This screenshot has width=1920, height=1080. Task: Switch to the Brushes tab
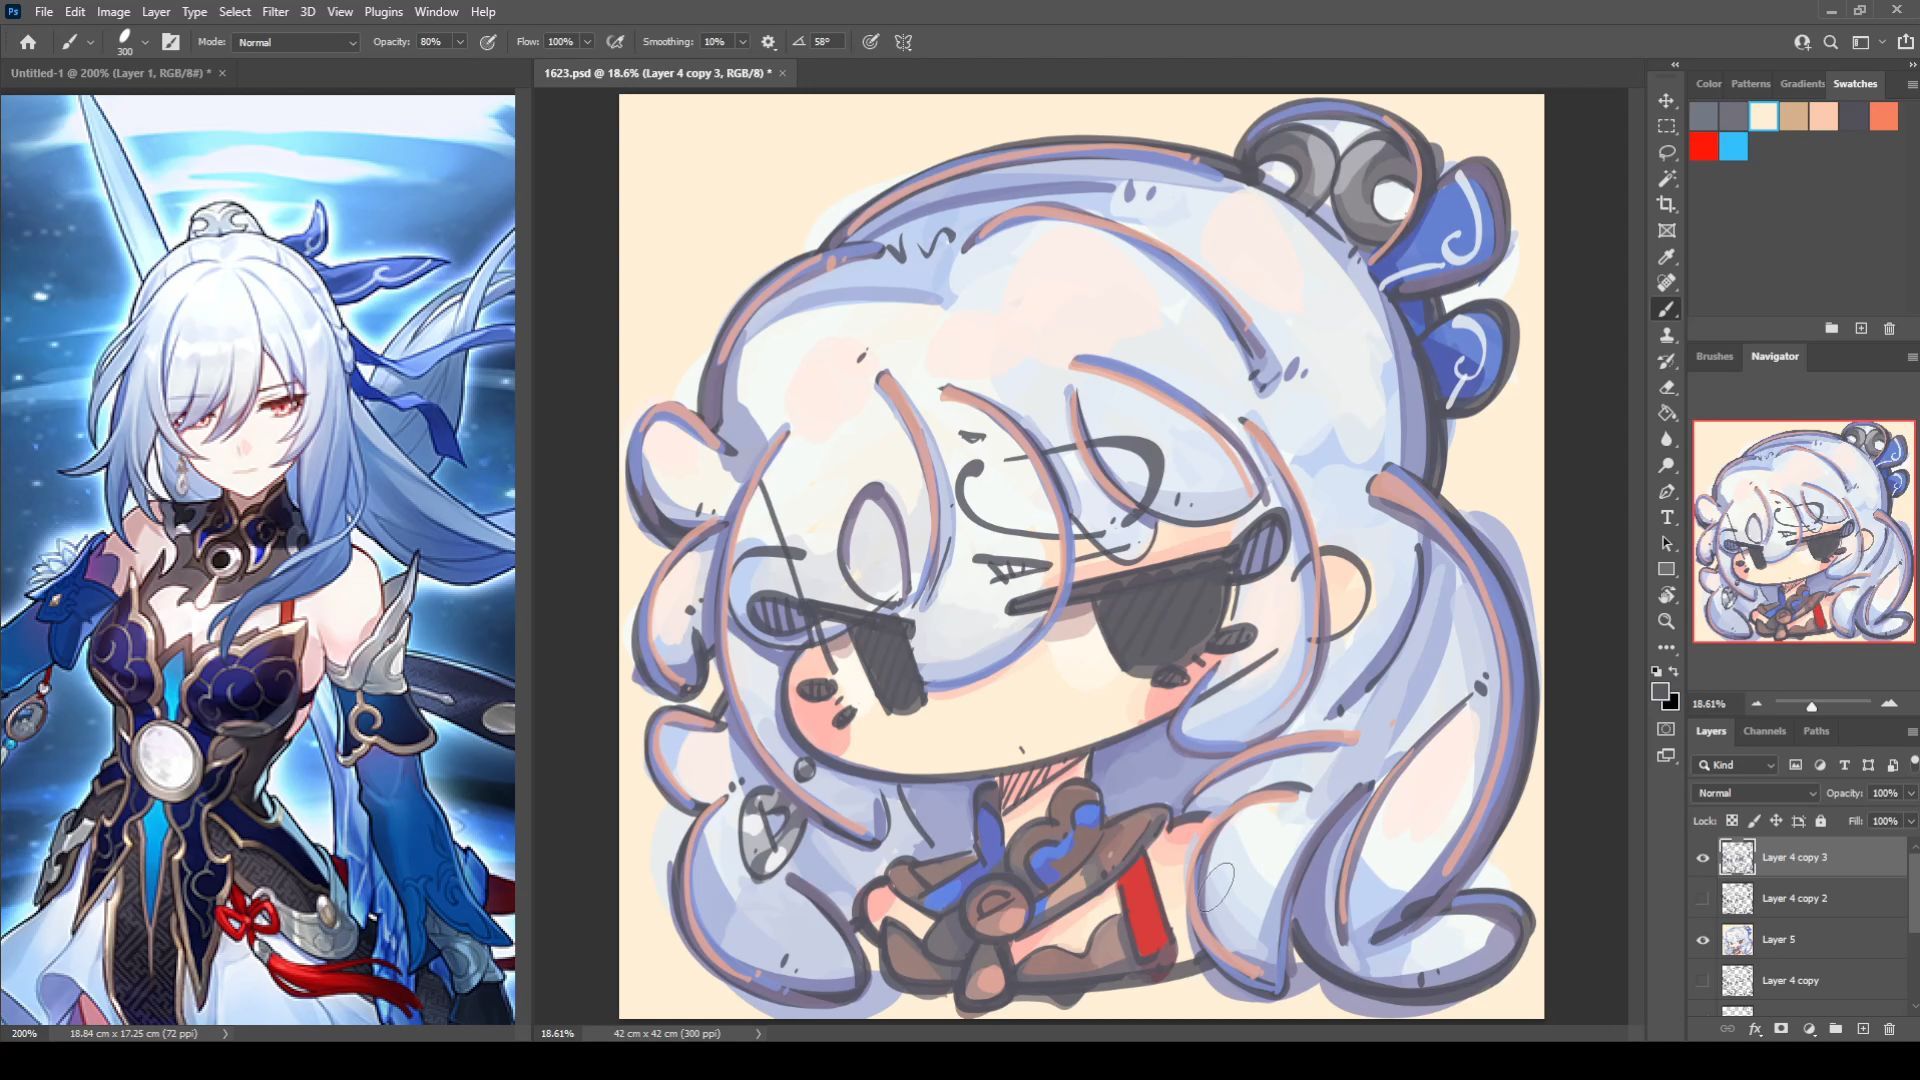click(1714, 356)
